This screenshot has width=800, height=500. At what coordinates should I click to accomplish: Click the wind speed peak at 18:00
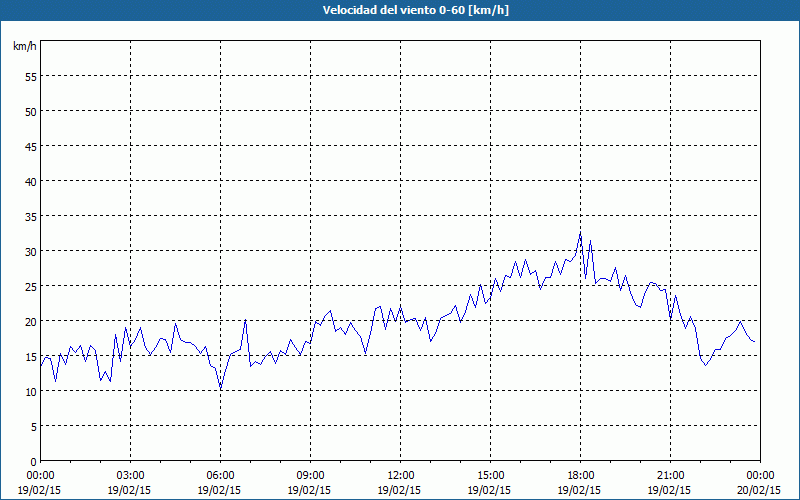[581, 233]
